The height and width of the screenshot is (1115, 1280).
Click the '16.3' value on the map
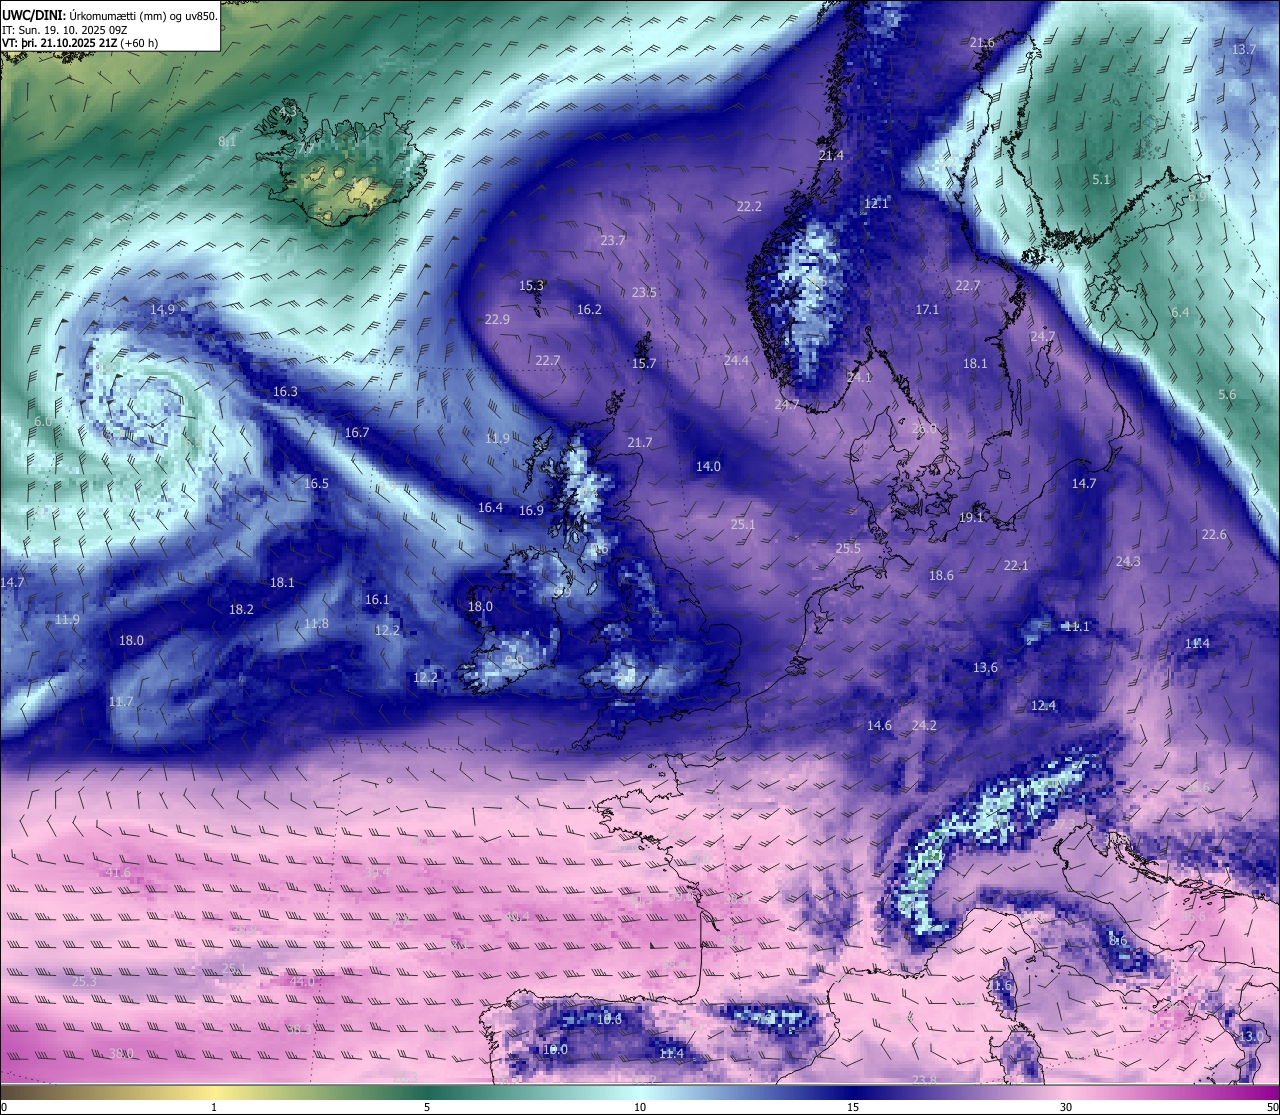285,392
